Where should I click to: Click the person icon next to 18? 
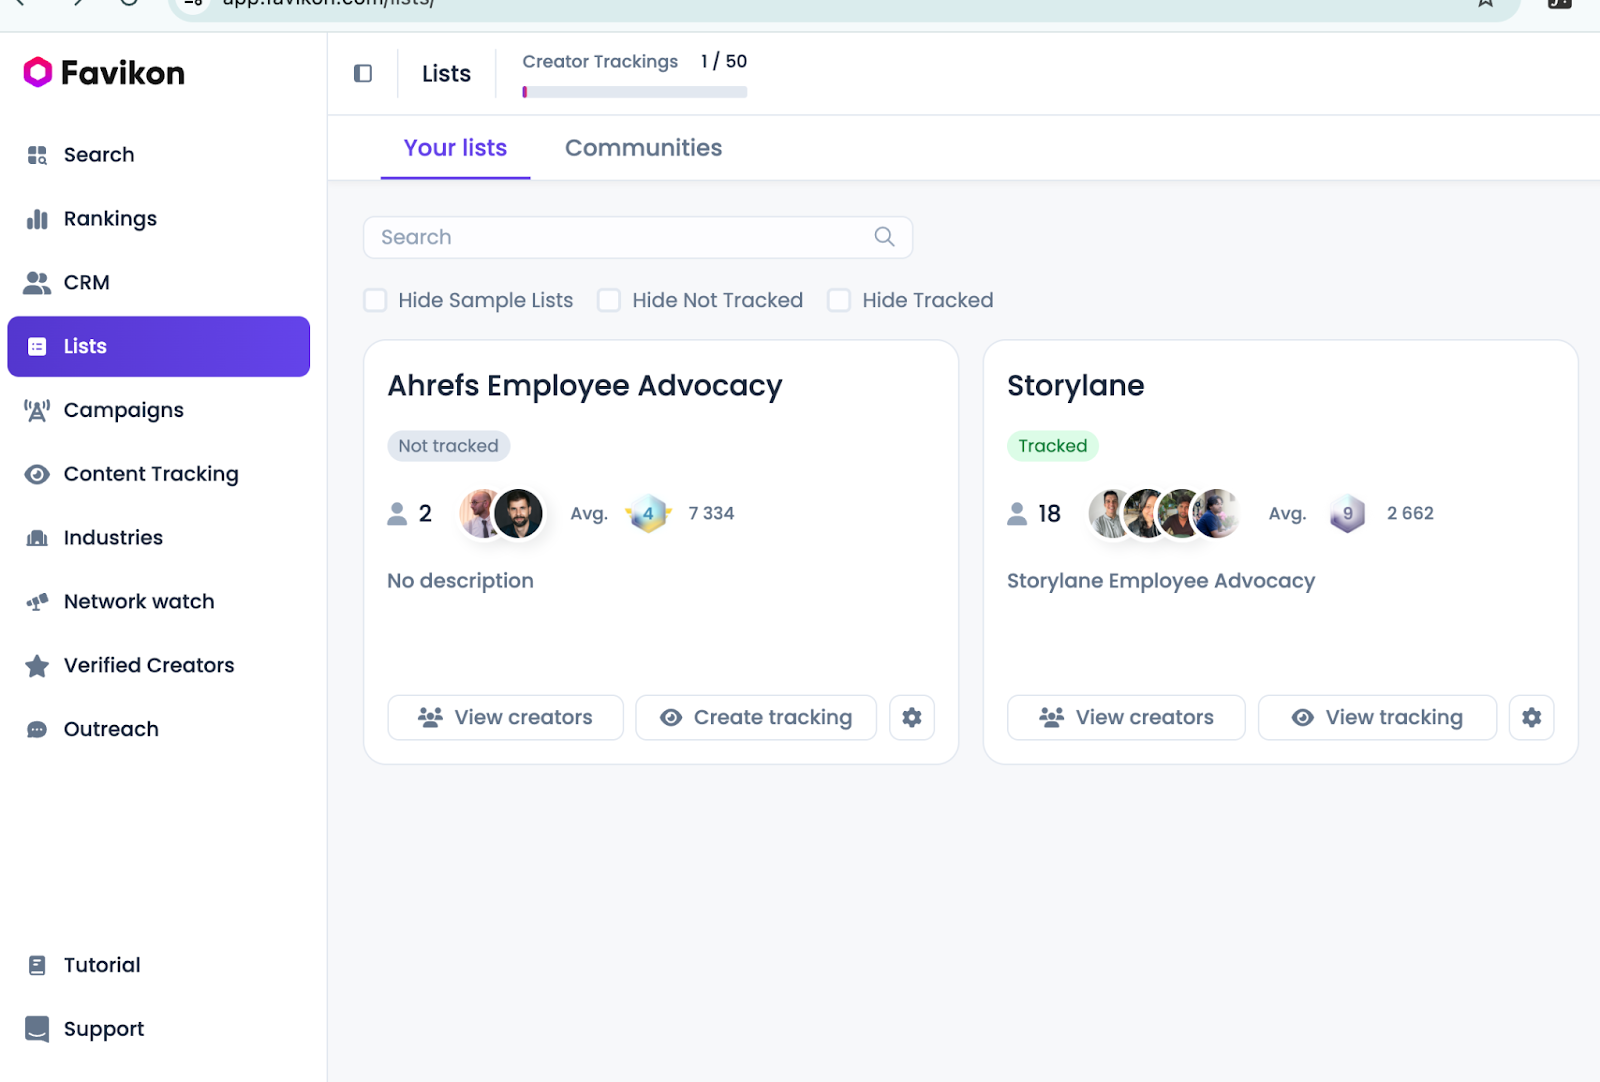click(1017, 514)
